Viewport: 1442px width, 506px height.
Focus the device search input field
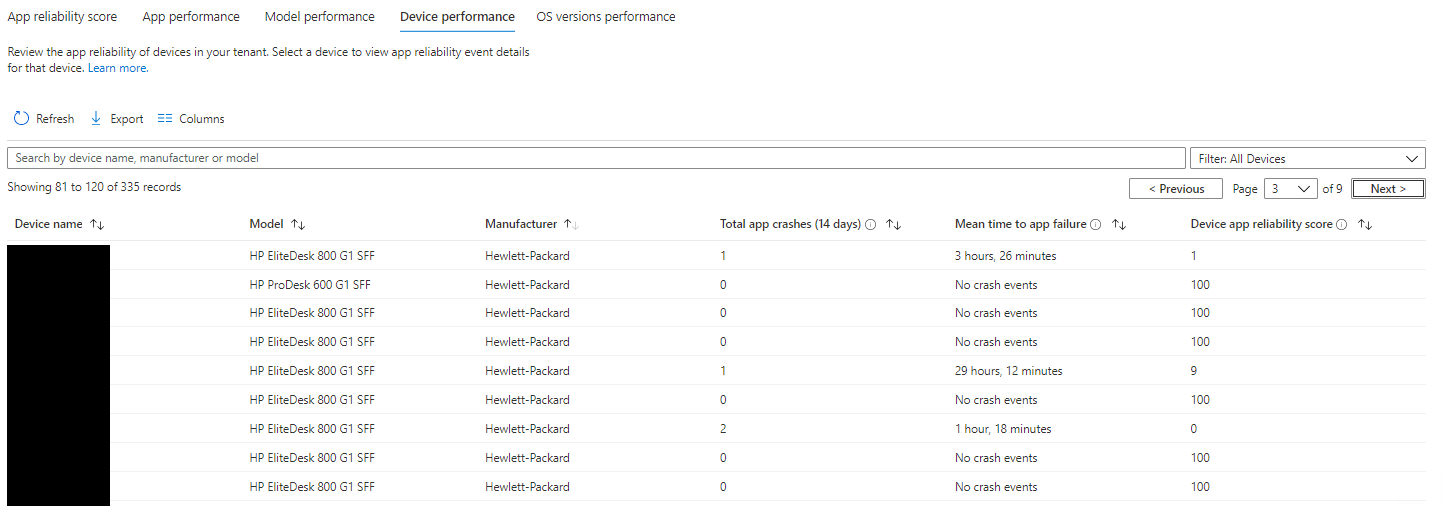[x=595, y=159]
